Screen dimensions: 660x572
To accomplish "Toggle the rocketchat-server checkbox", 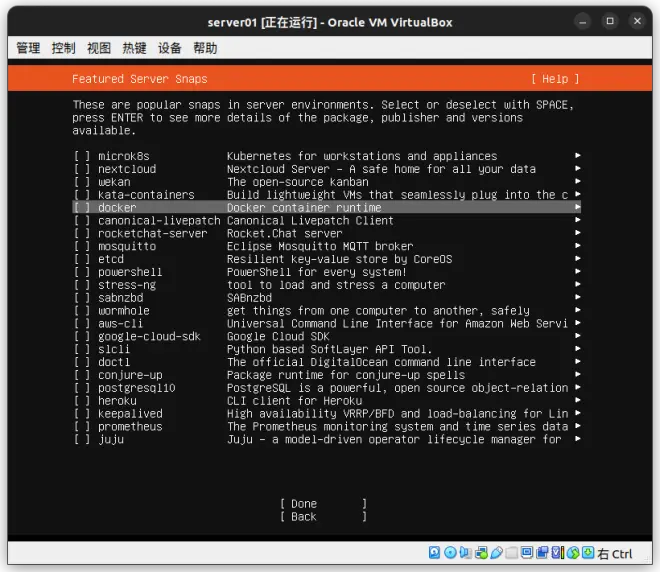I will (82, 234).
